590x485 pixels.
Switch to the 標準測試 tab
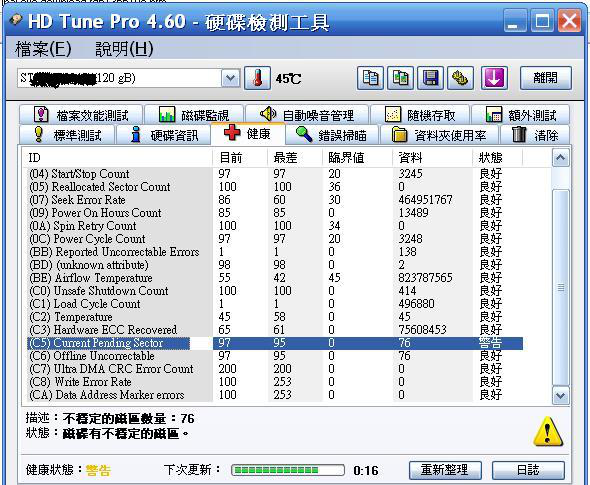click(67, 135)
